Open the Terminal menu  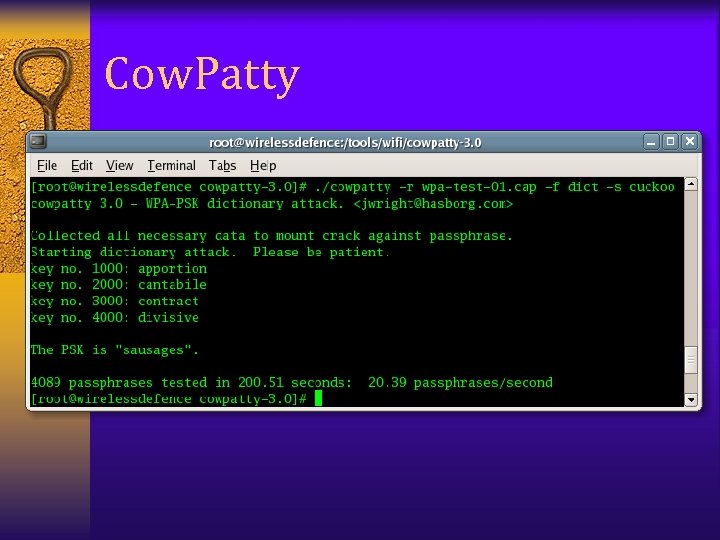click(x=171, y=165)
